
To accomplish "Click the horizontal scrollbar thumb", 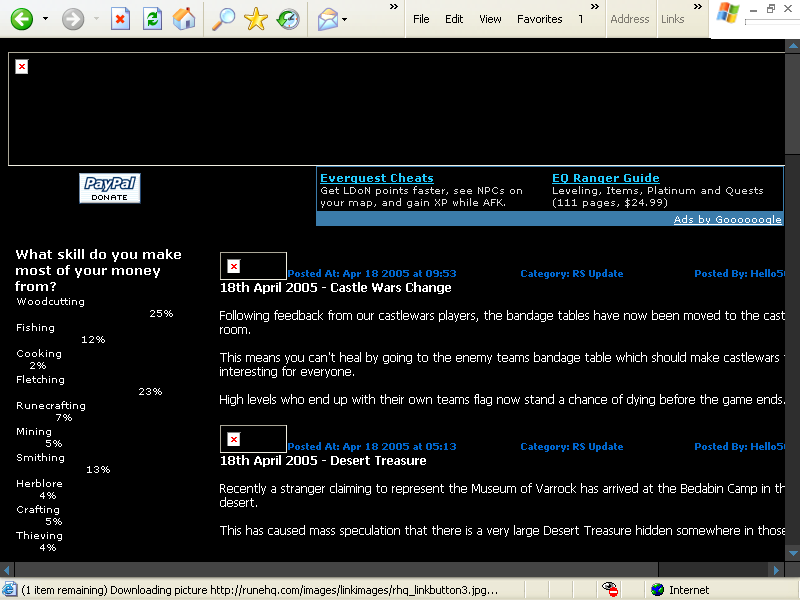I will pyautogui.click(x=337, y=570).
